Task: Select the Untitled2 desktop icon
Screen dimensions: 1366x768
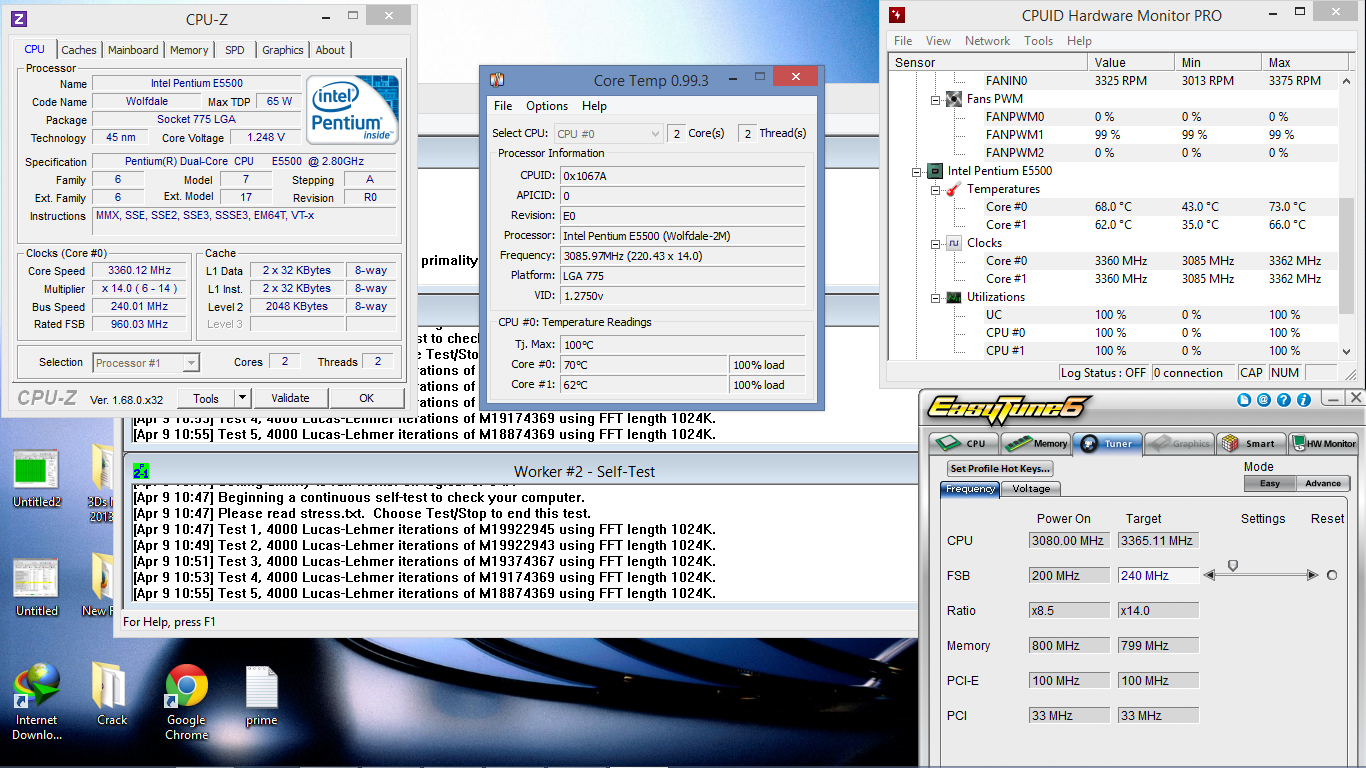Action: pyautogui.click(x=37, y=479)
